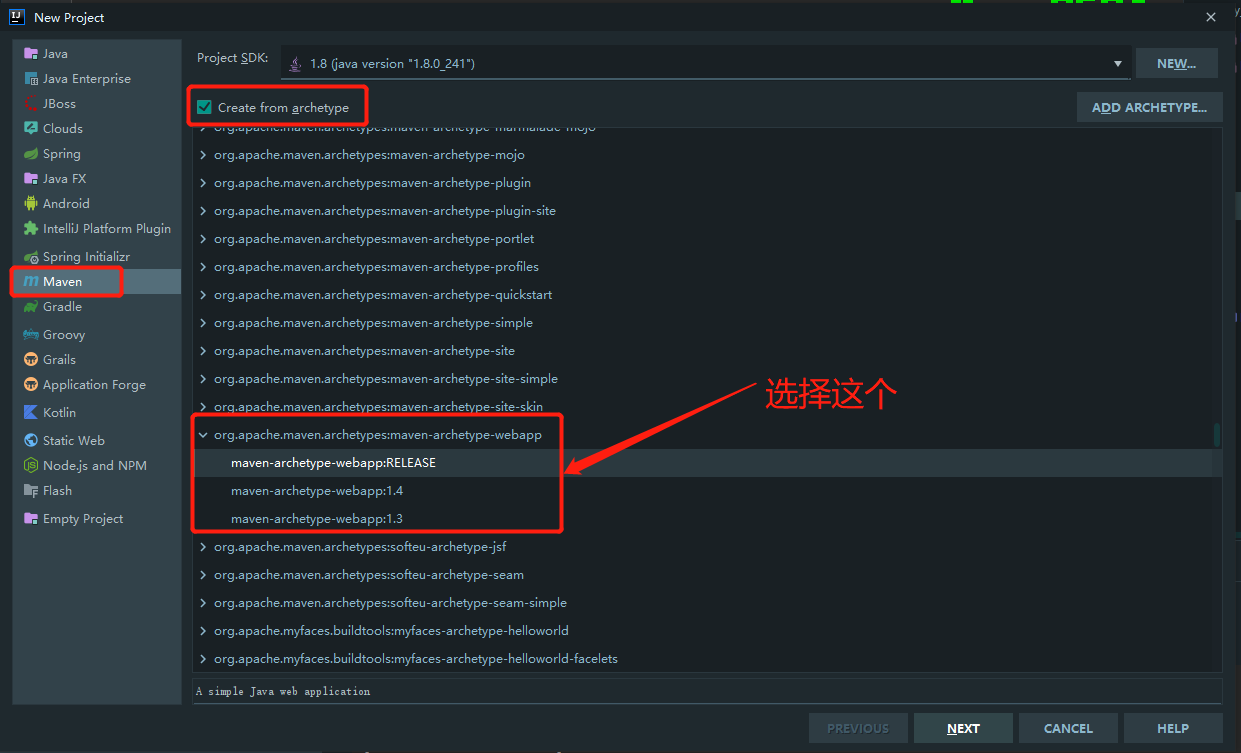Expand the maven-archetype-plugin-site node

(x=203, y=211)
